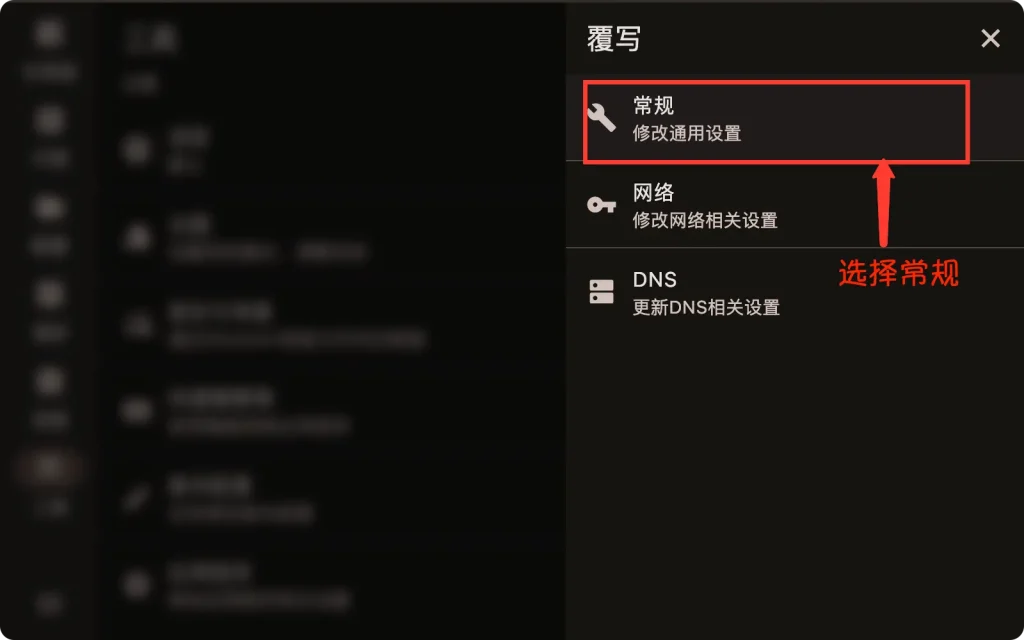Click the blurred page heading behind the panel
This screenshot has height=640, width=1024.
(151, 39)
